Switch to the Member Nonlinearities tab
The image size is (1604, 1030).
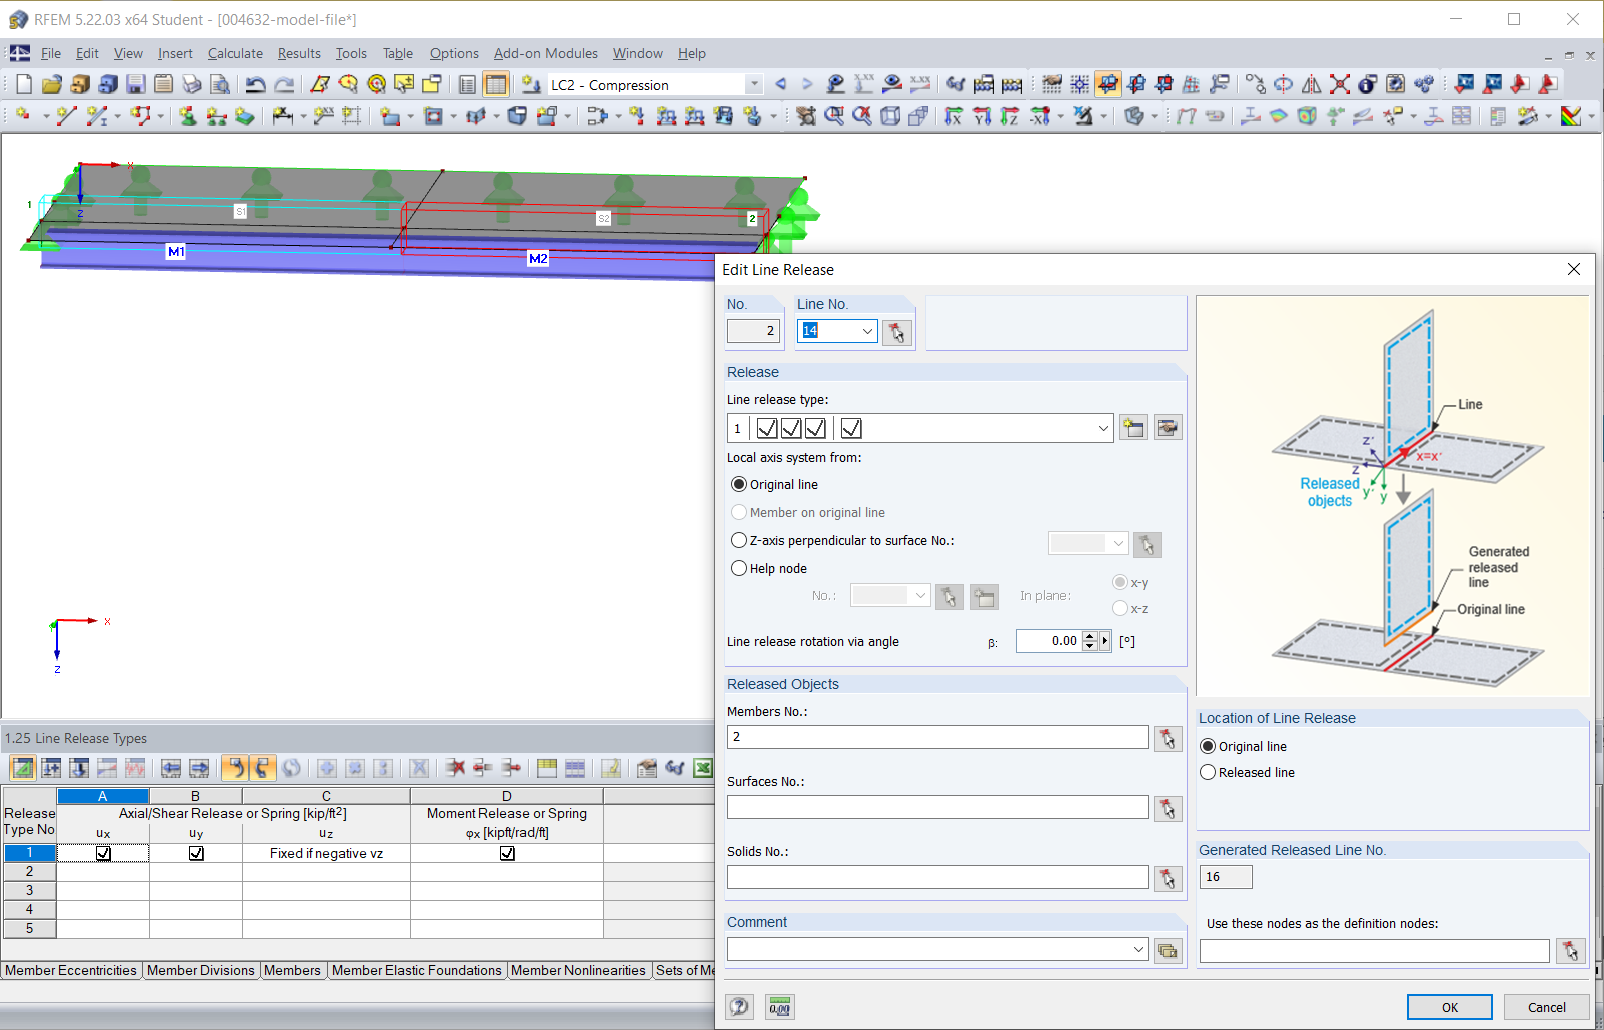[579, 970]
